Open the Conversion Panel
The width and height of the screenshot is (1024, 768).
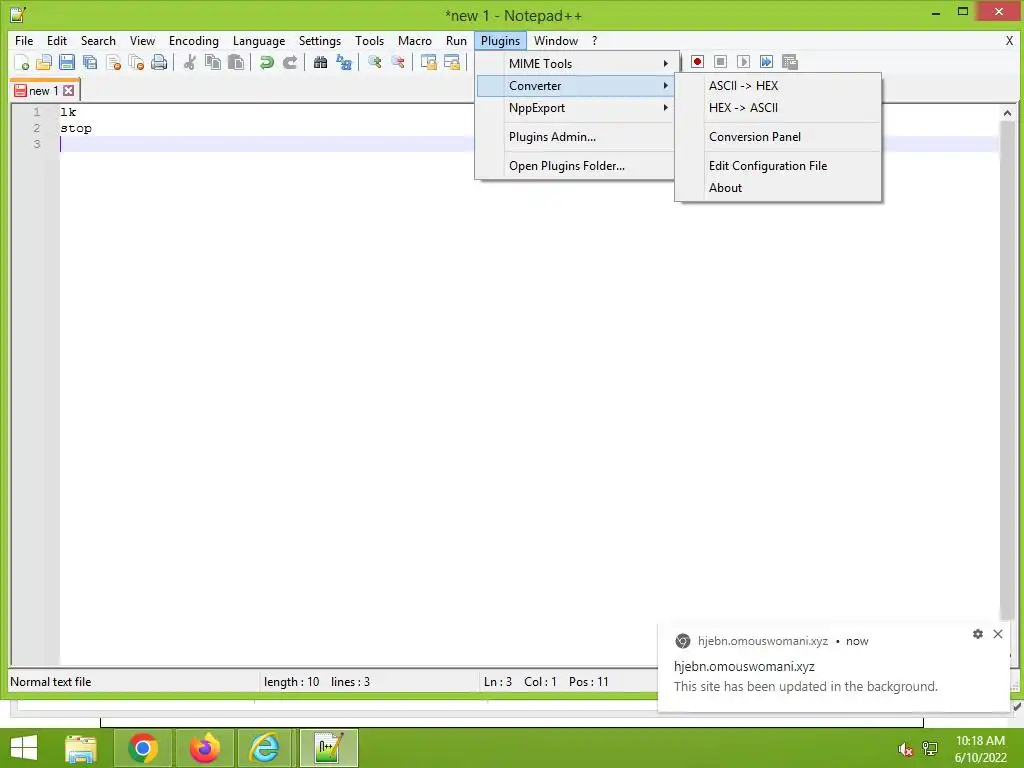click(778, 136)
